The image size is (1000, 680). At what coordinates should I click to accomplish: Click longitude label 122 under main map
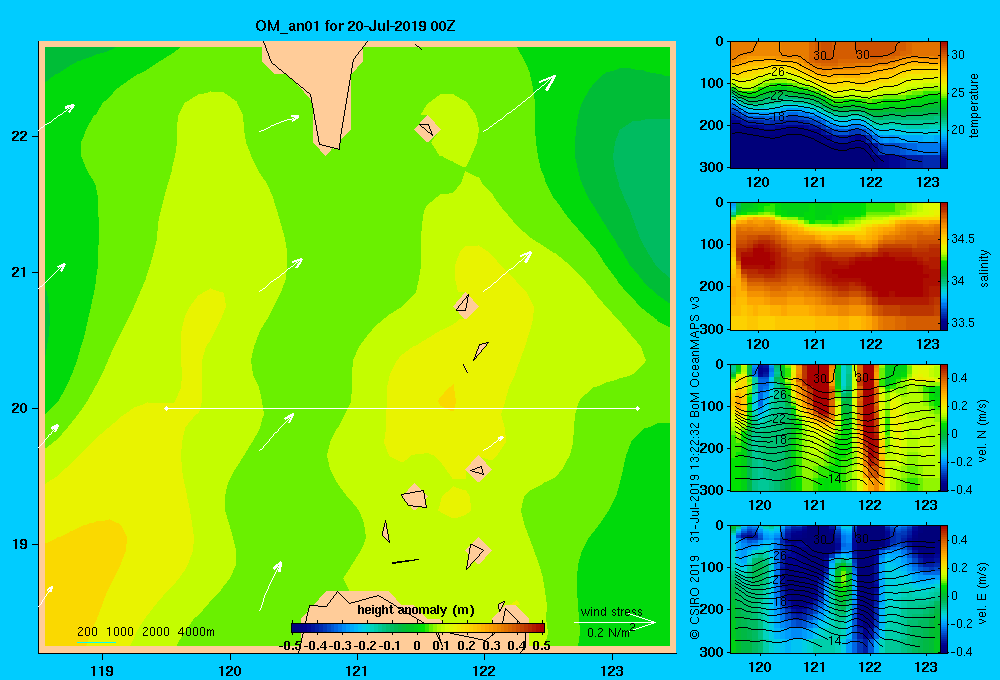[x=484, y=670]
